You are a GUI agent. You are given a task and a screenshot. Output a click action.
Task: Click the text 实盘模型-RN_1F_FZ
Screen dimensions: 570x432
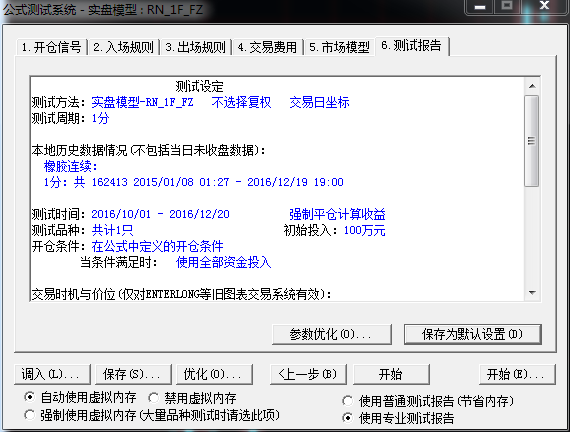[142, 102]
